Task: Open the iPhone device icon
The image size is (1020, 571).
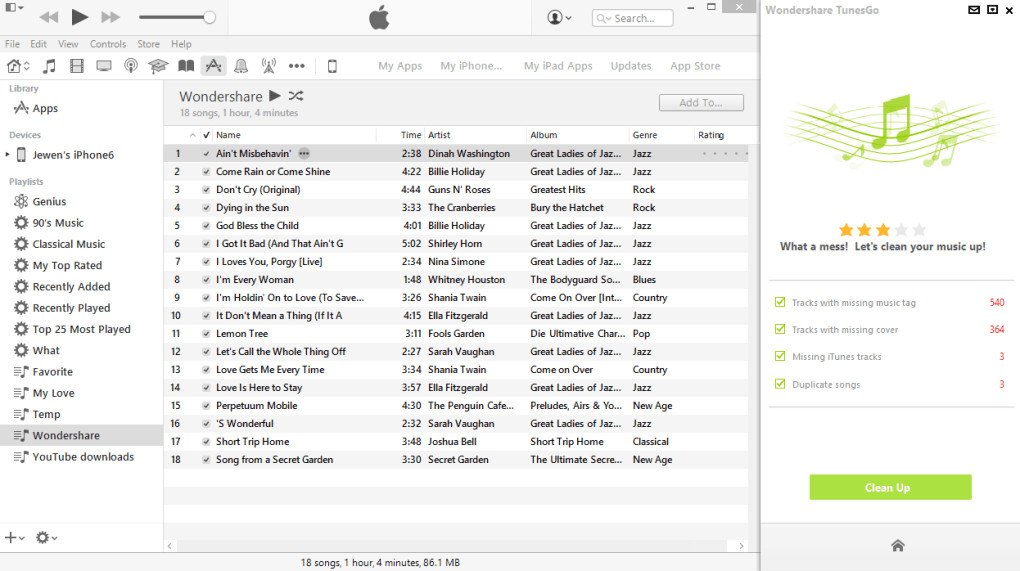Action: (332, 66)
